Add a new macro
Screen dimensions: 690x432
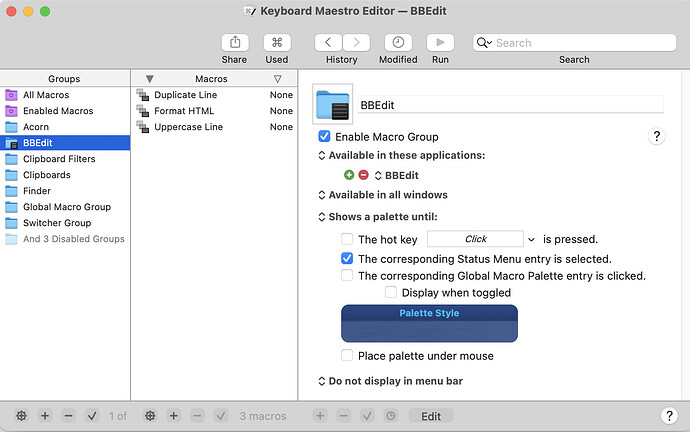(x=174, y=416)
